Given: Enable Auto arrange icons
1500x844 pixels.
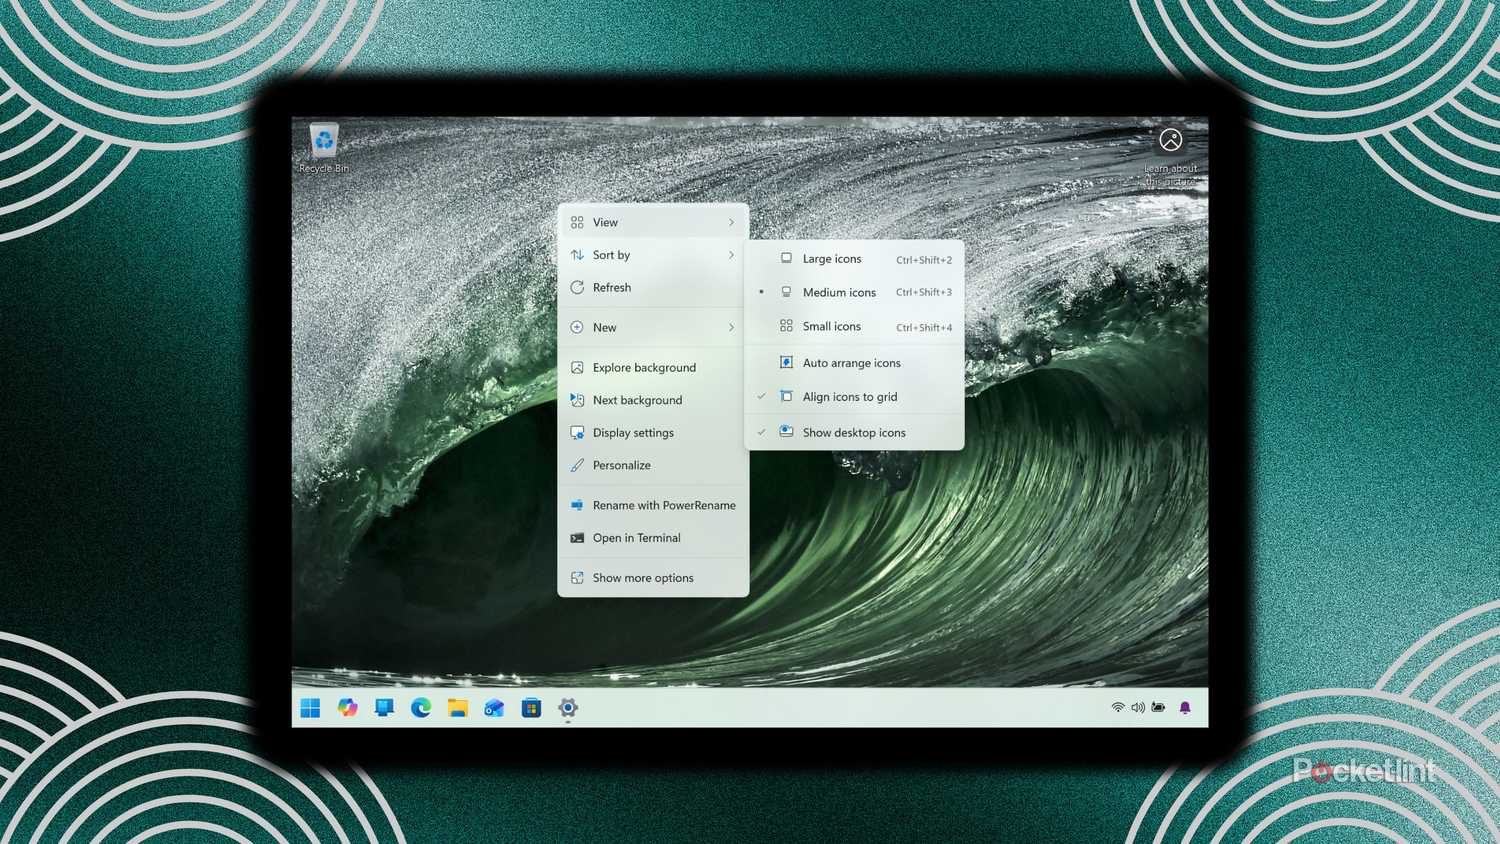Looking at the screenshot, I should point(851,363).
